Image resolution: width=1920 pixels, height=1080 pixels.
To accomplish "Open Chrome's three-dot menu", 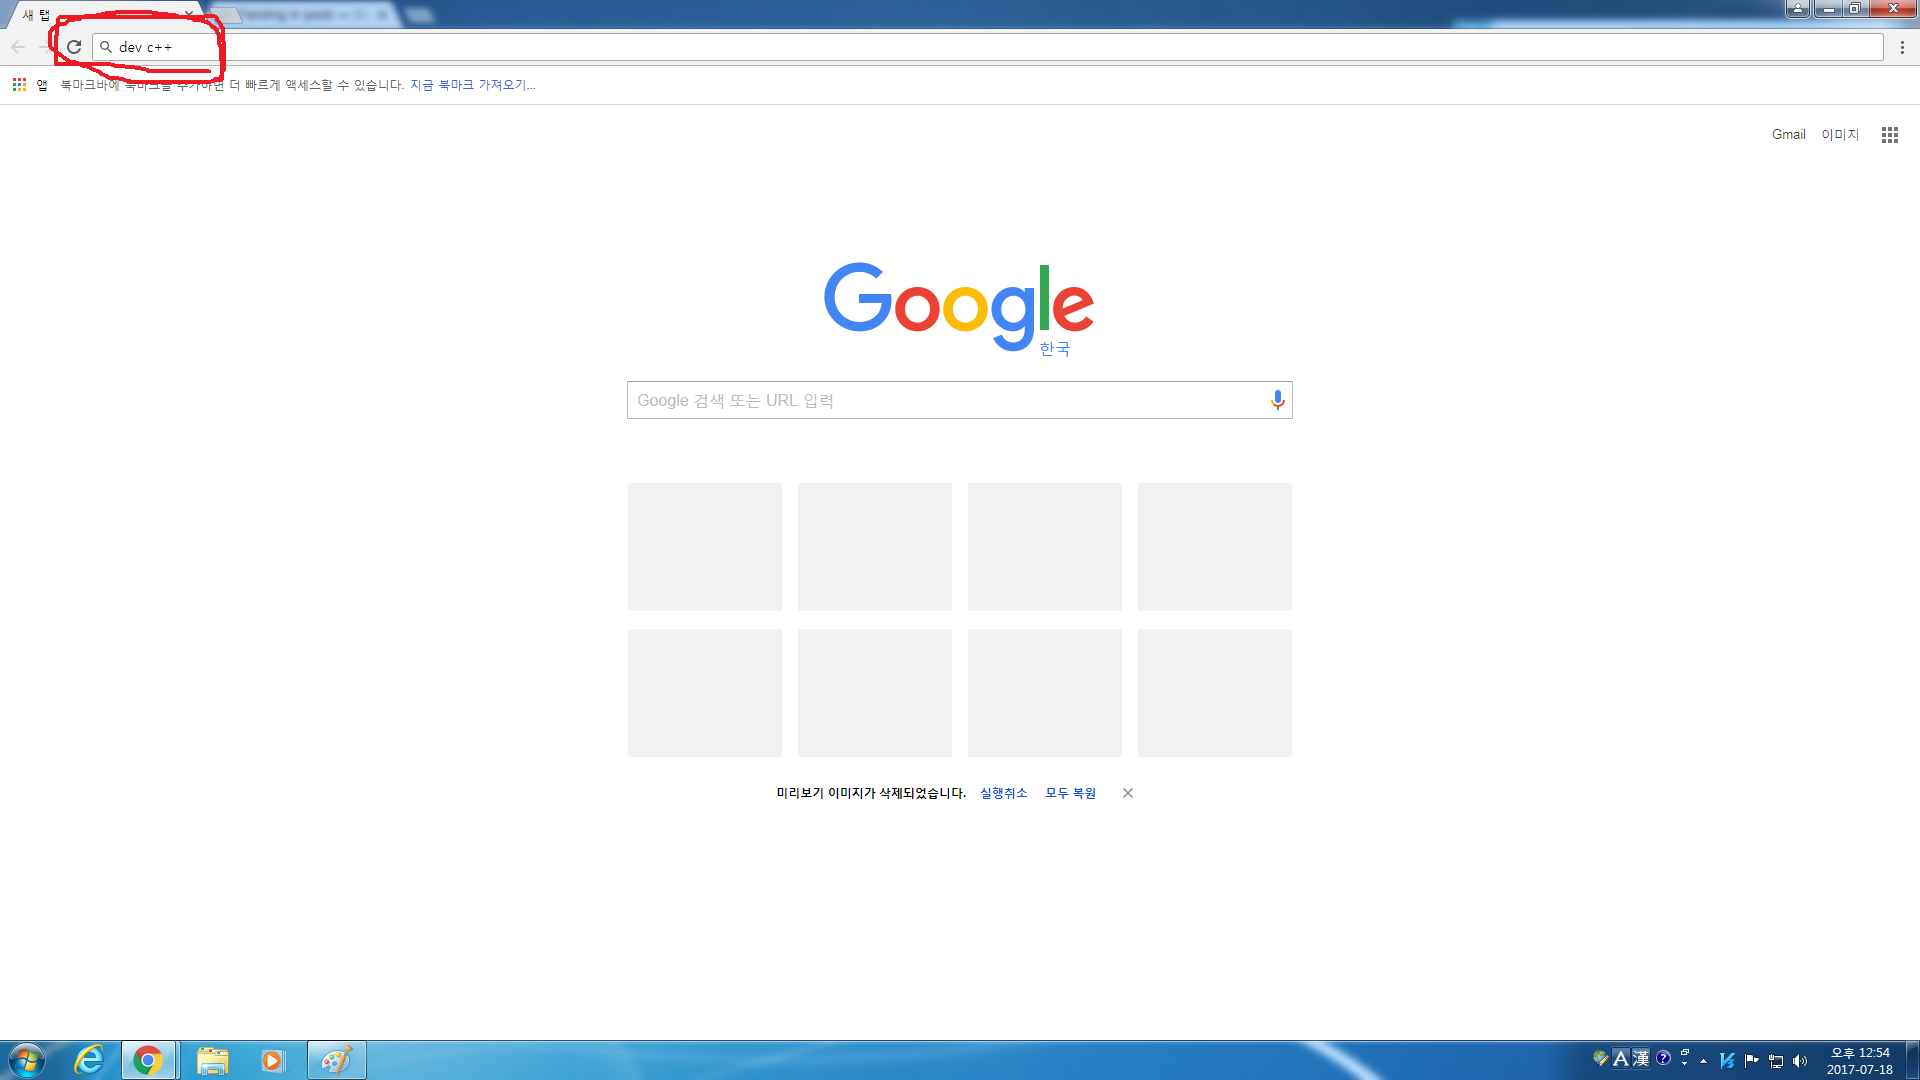I will 1902,47.
